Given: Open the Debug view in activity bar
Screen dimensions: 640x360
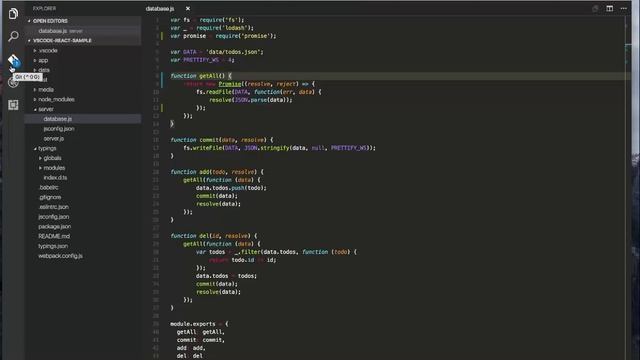Looking at the screenshot, I should (13, 83).
